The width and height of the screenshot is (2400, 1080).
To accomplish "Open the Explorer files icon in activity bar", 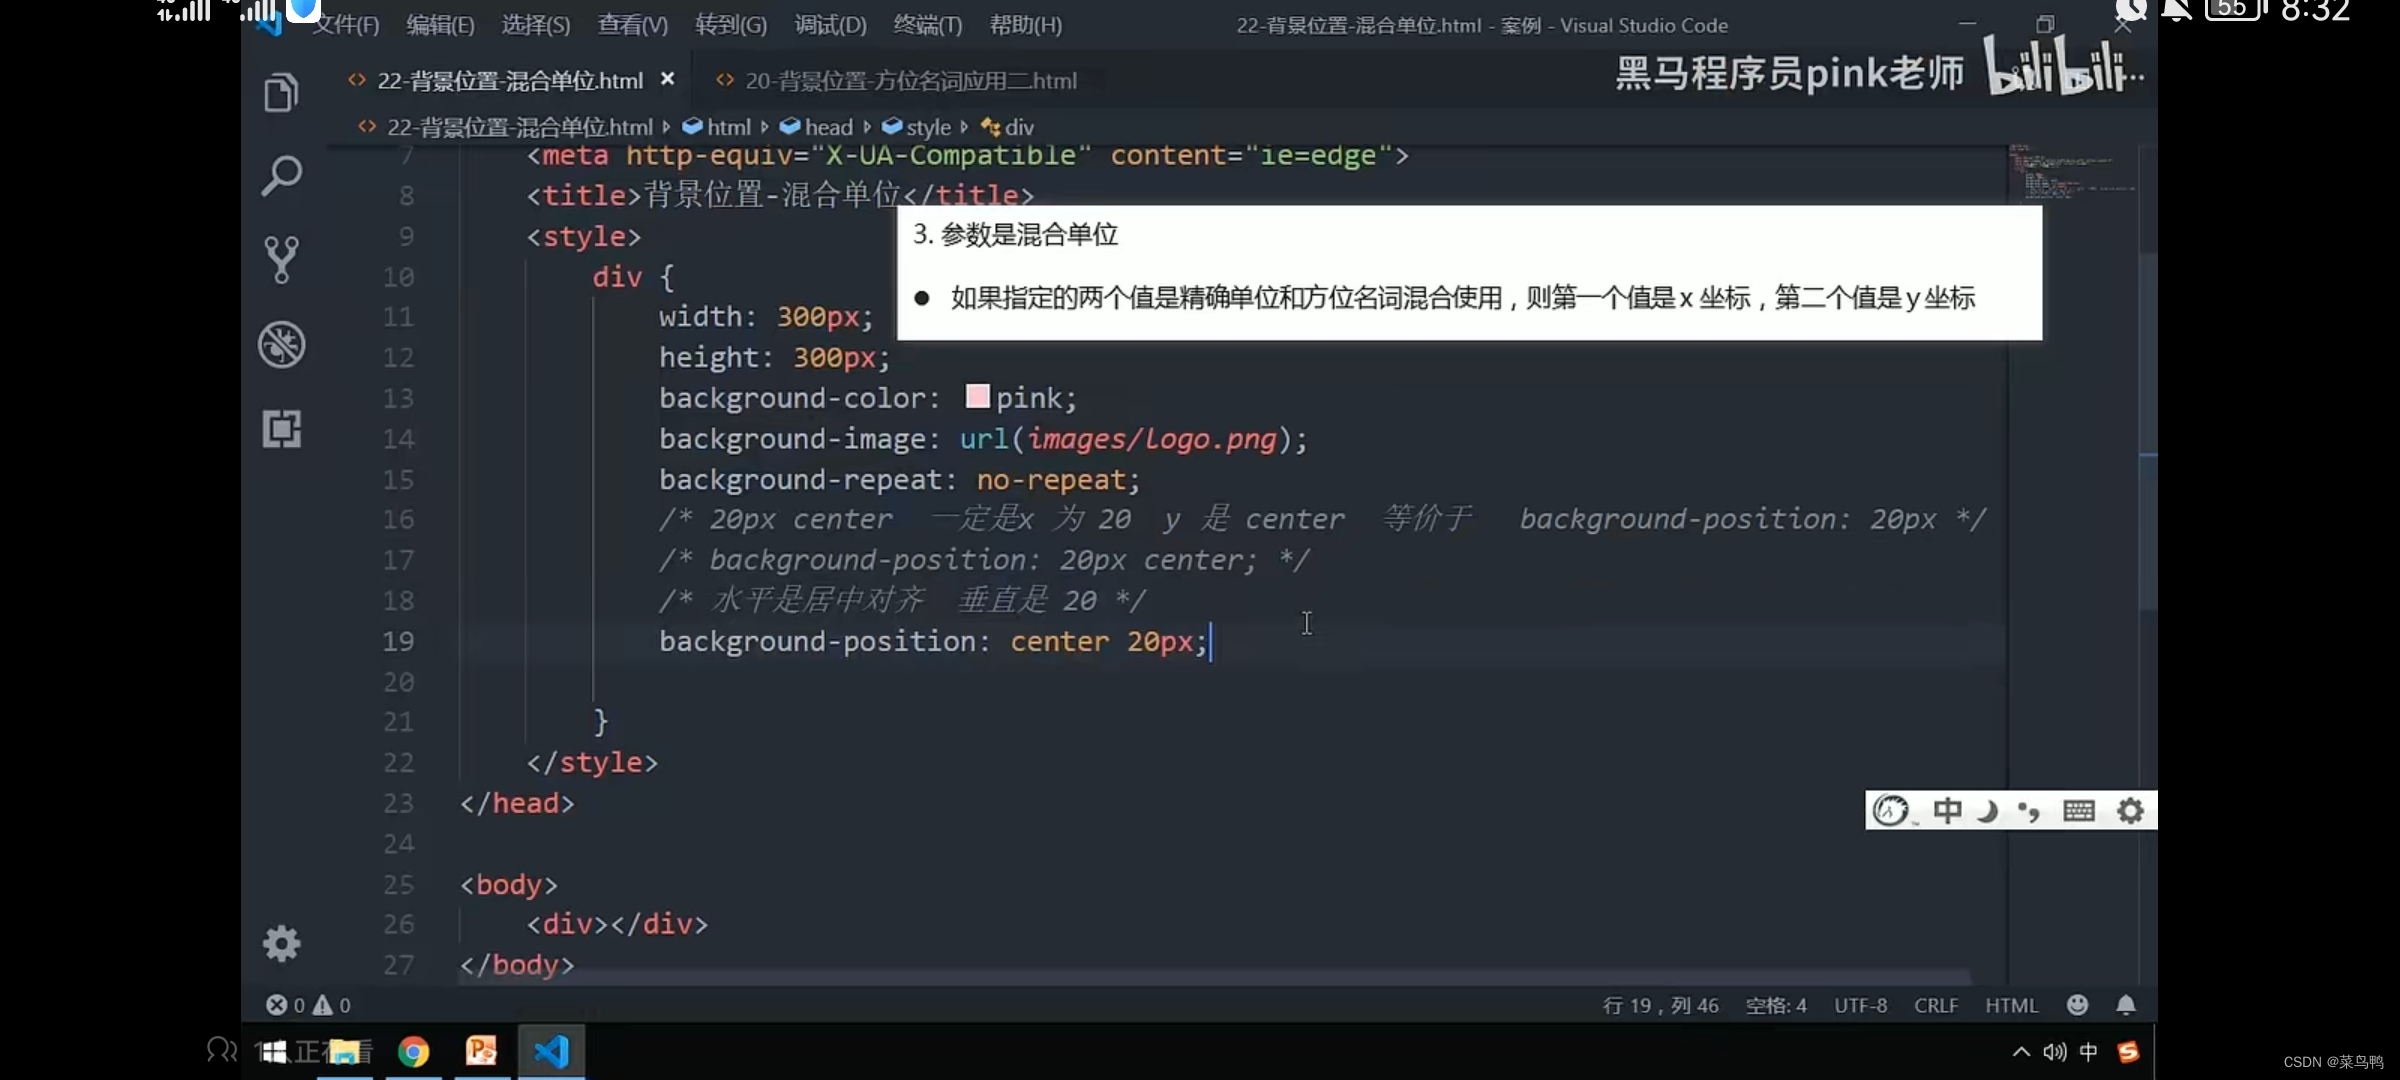I will [281, 93].
